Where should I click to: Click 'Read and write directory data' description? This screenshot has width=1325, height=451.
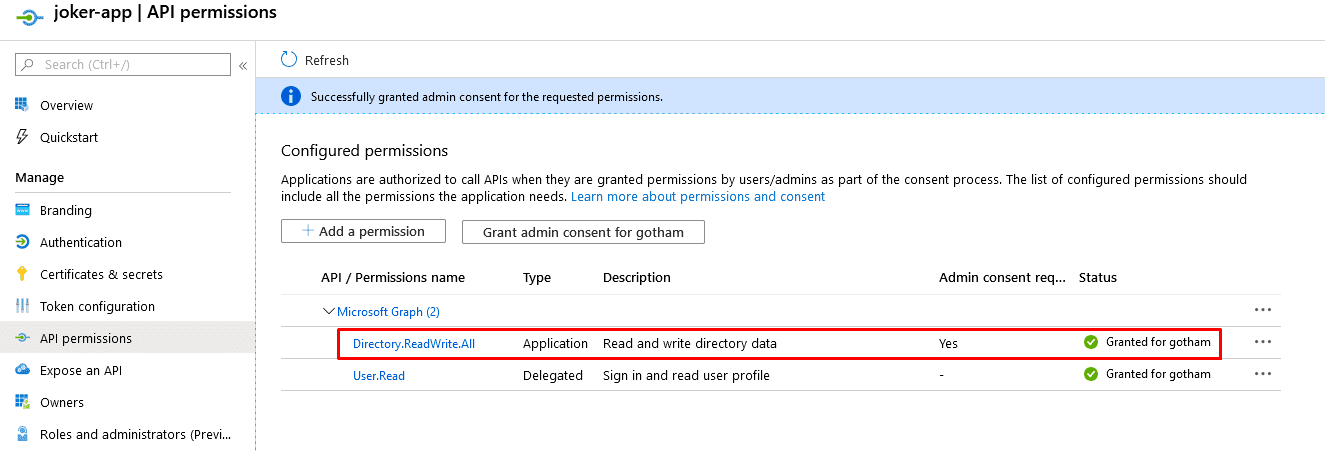click(690, 343)
